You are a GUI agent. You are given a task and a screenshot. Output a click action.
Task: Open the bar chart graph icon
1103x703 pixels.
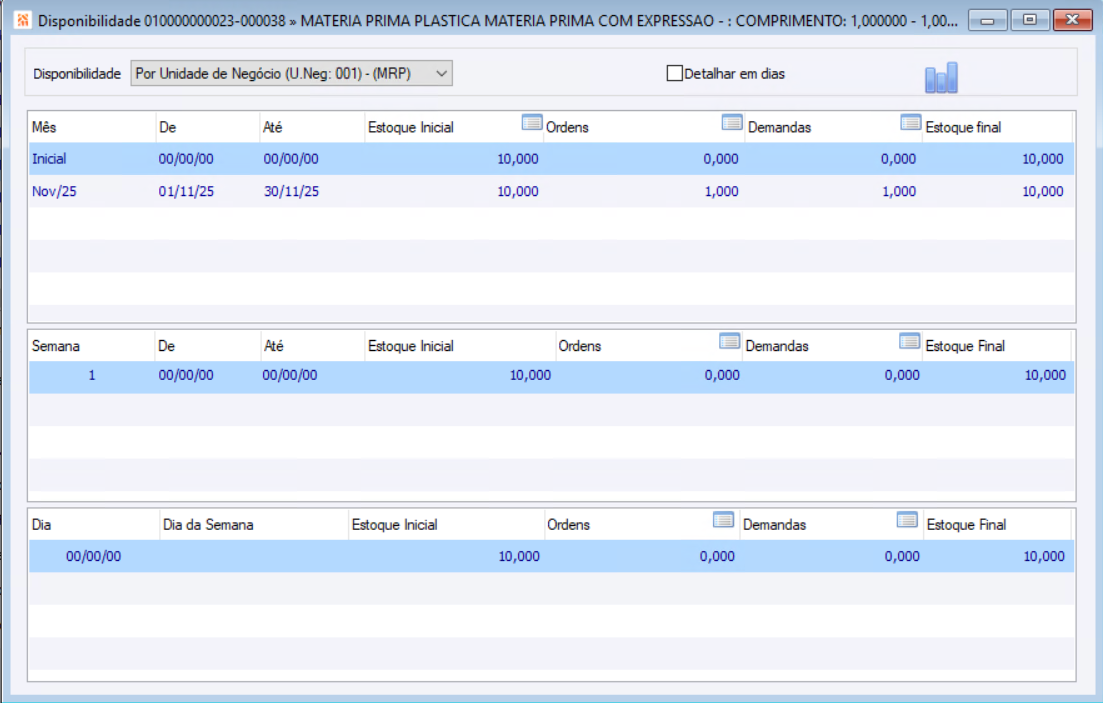click(x=941, y=77)
